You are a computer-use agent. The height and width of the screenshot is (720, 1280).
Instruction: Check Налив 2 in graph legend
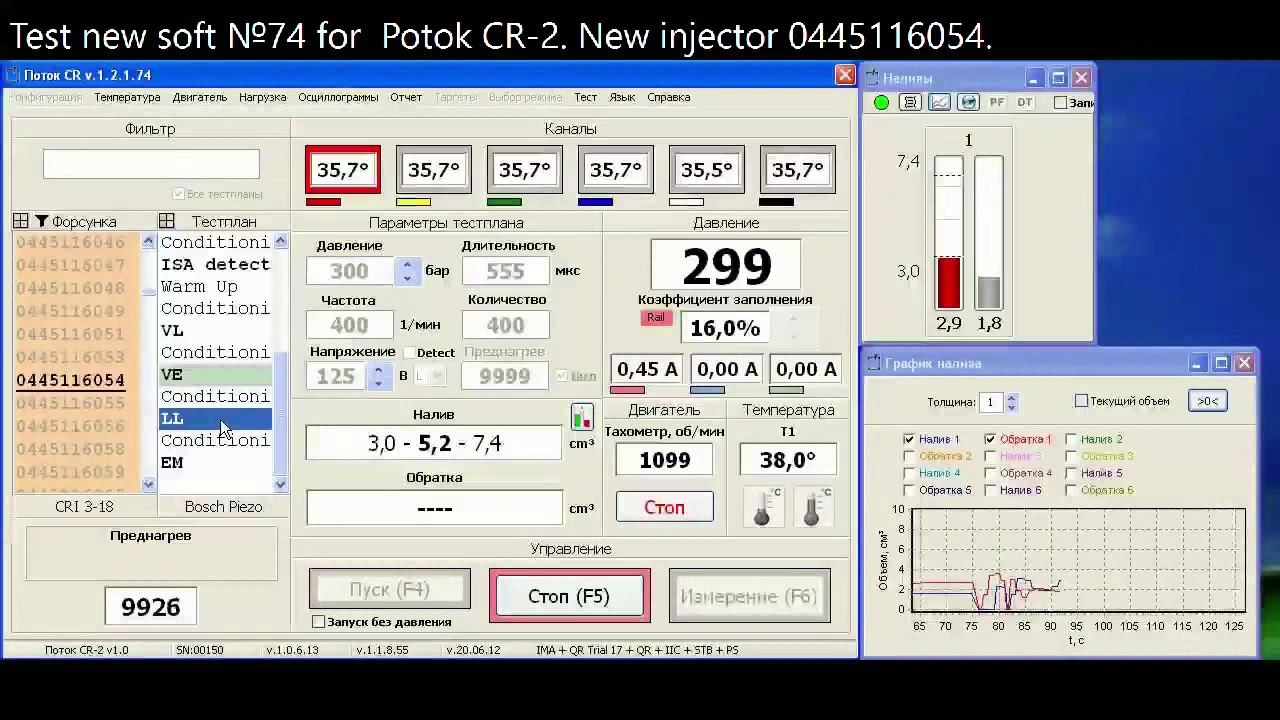coord(1071,439)
